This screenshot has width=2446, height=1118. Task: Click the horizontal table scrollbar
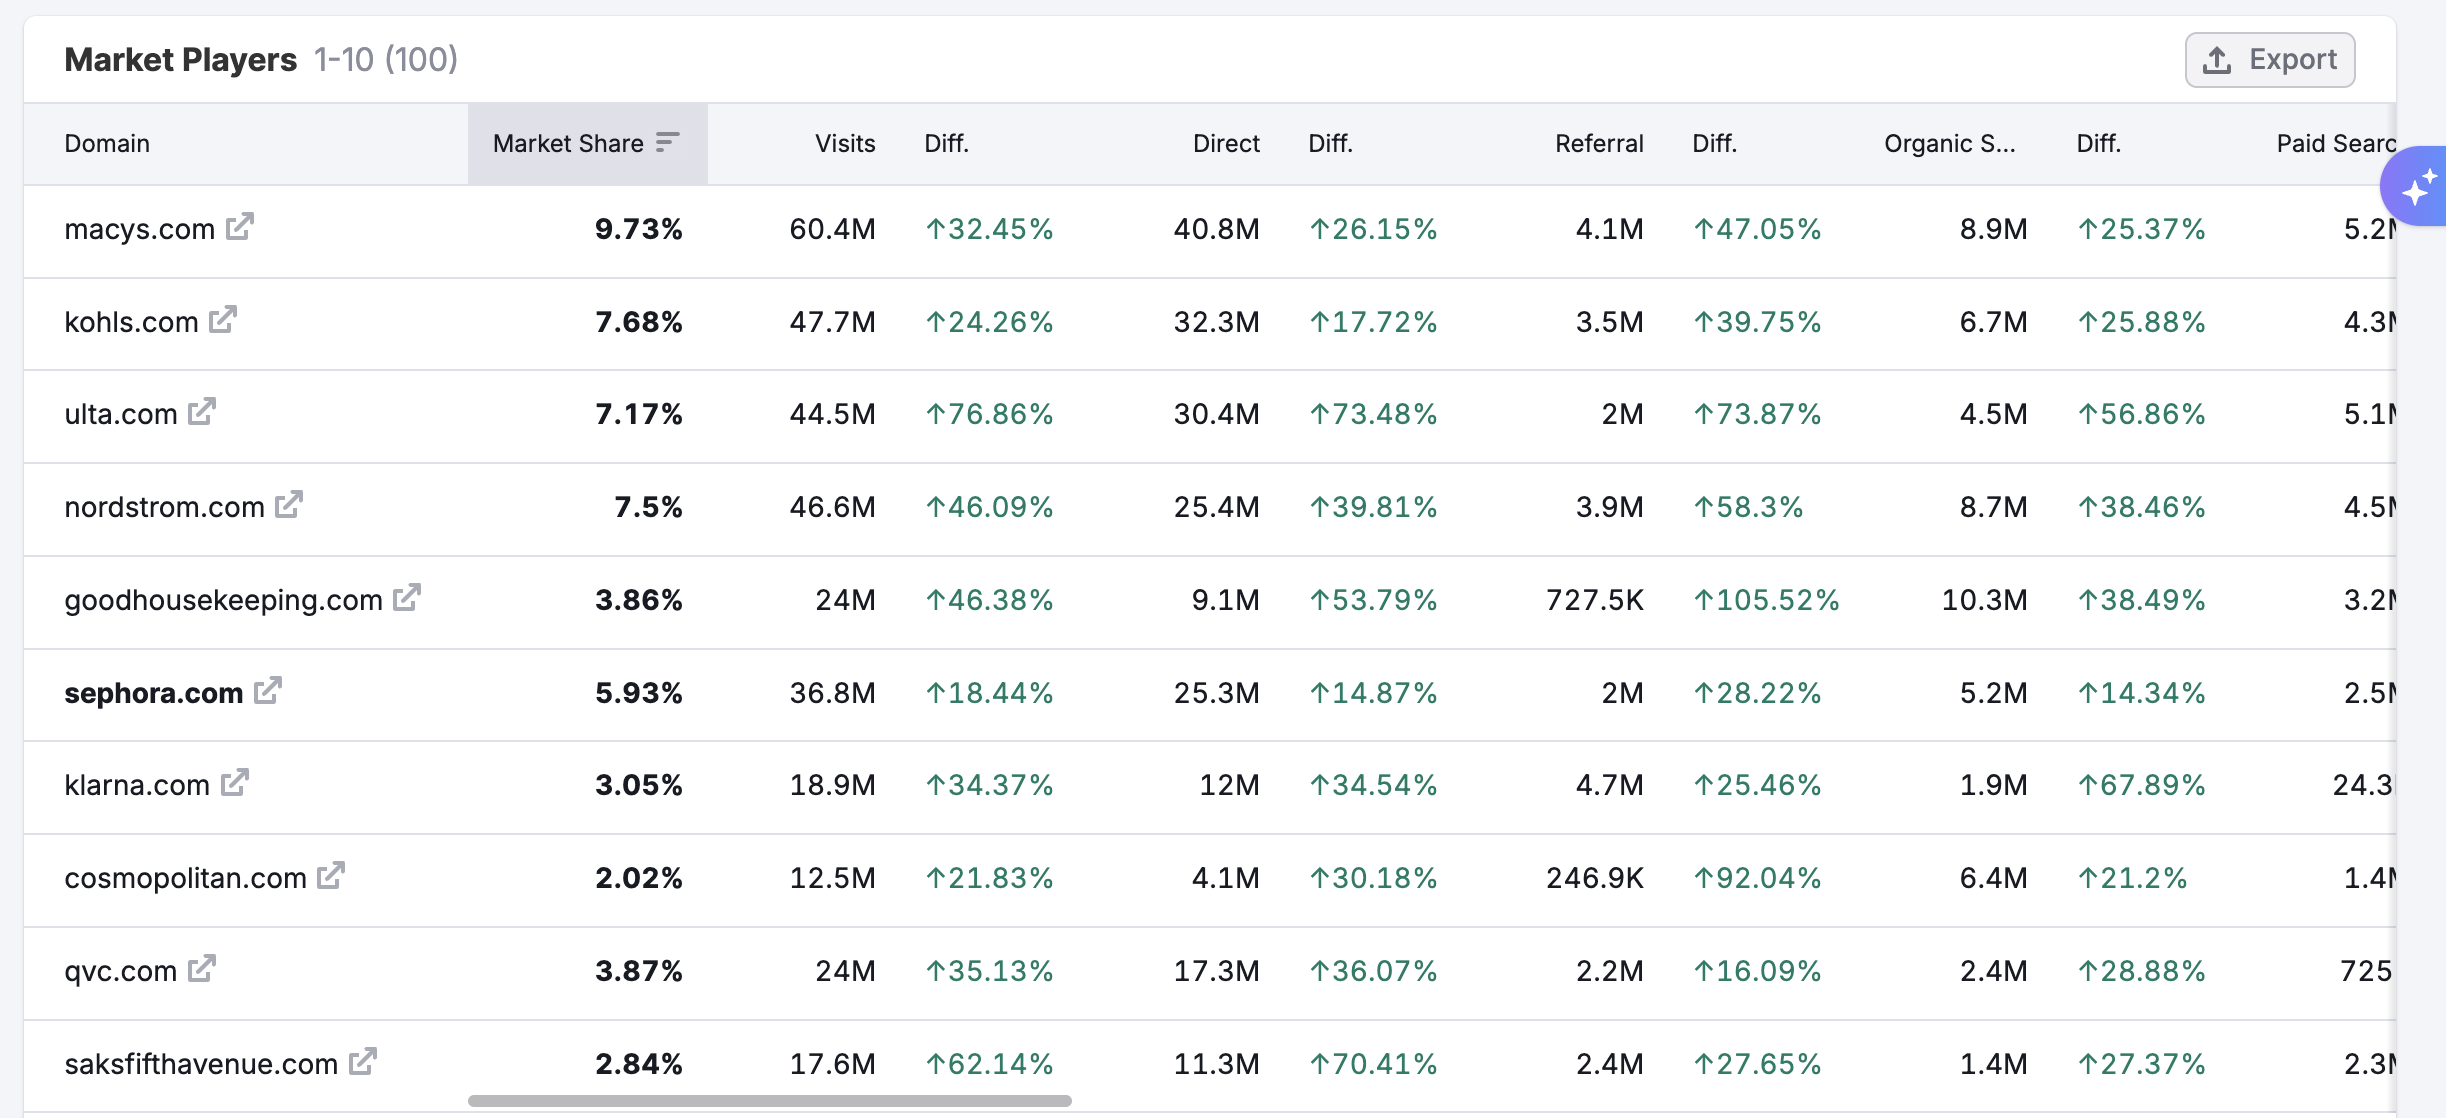(769, 1100)
